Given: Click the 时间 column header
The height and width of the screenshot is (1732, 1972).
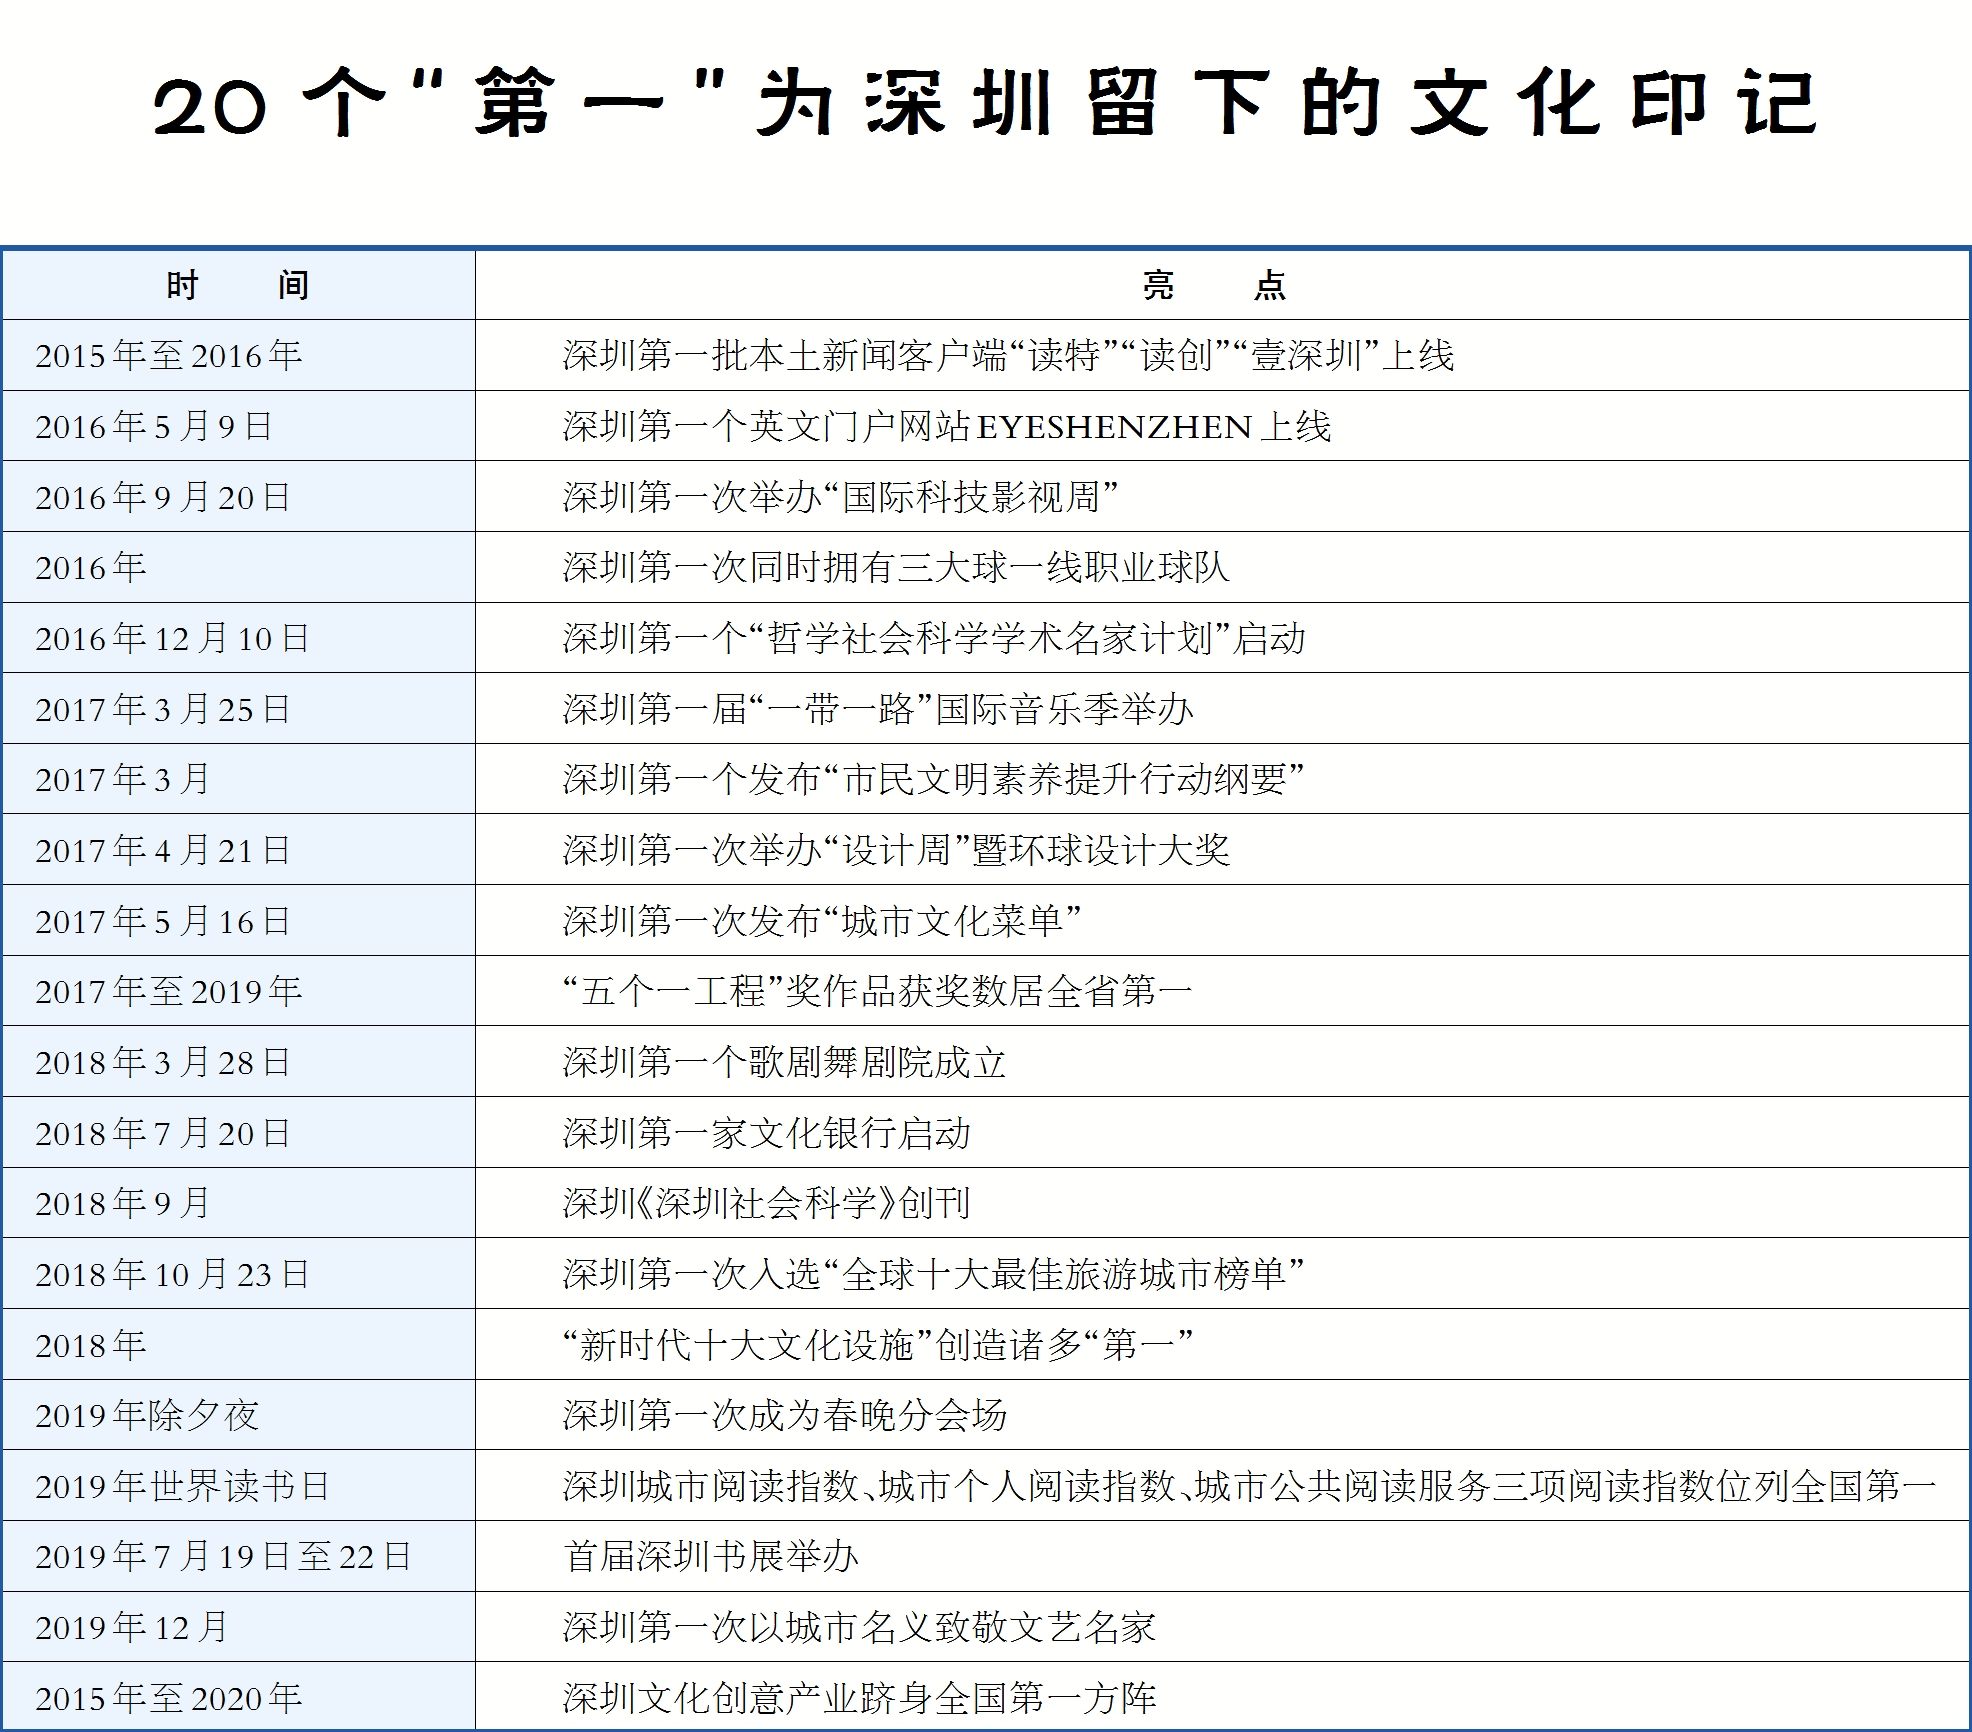Looking at the screenshot, I should point(238,286).
